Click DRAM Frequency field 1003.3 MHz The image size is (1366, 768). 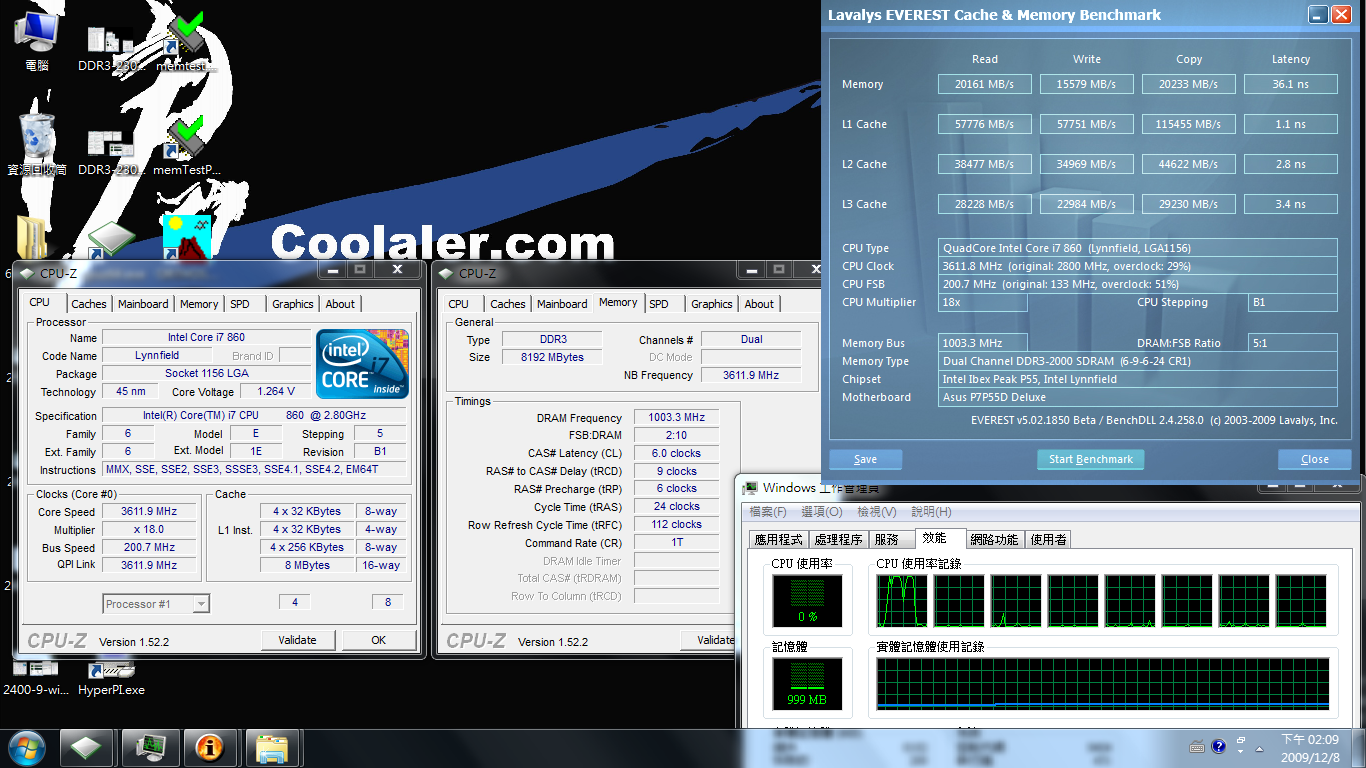[x=676, y=418]
